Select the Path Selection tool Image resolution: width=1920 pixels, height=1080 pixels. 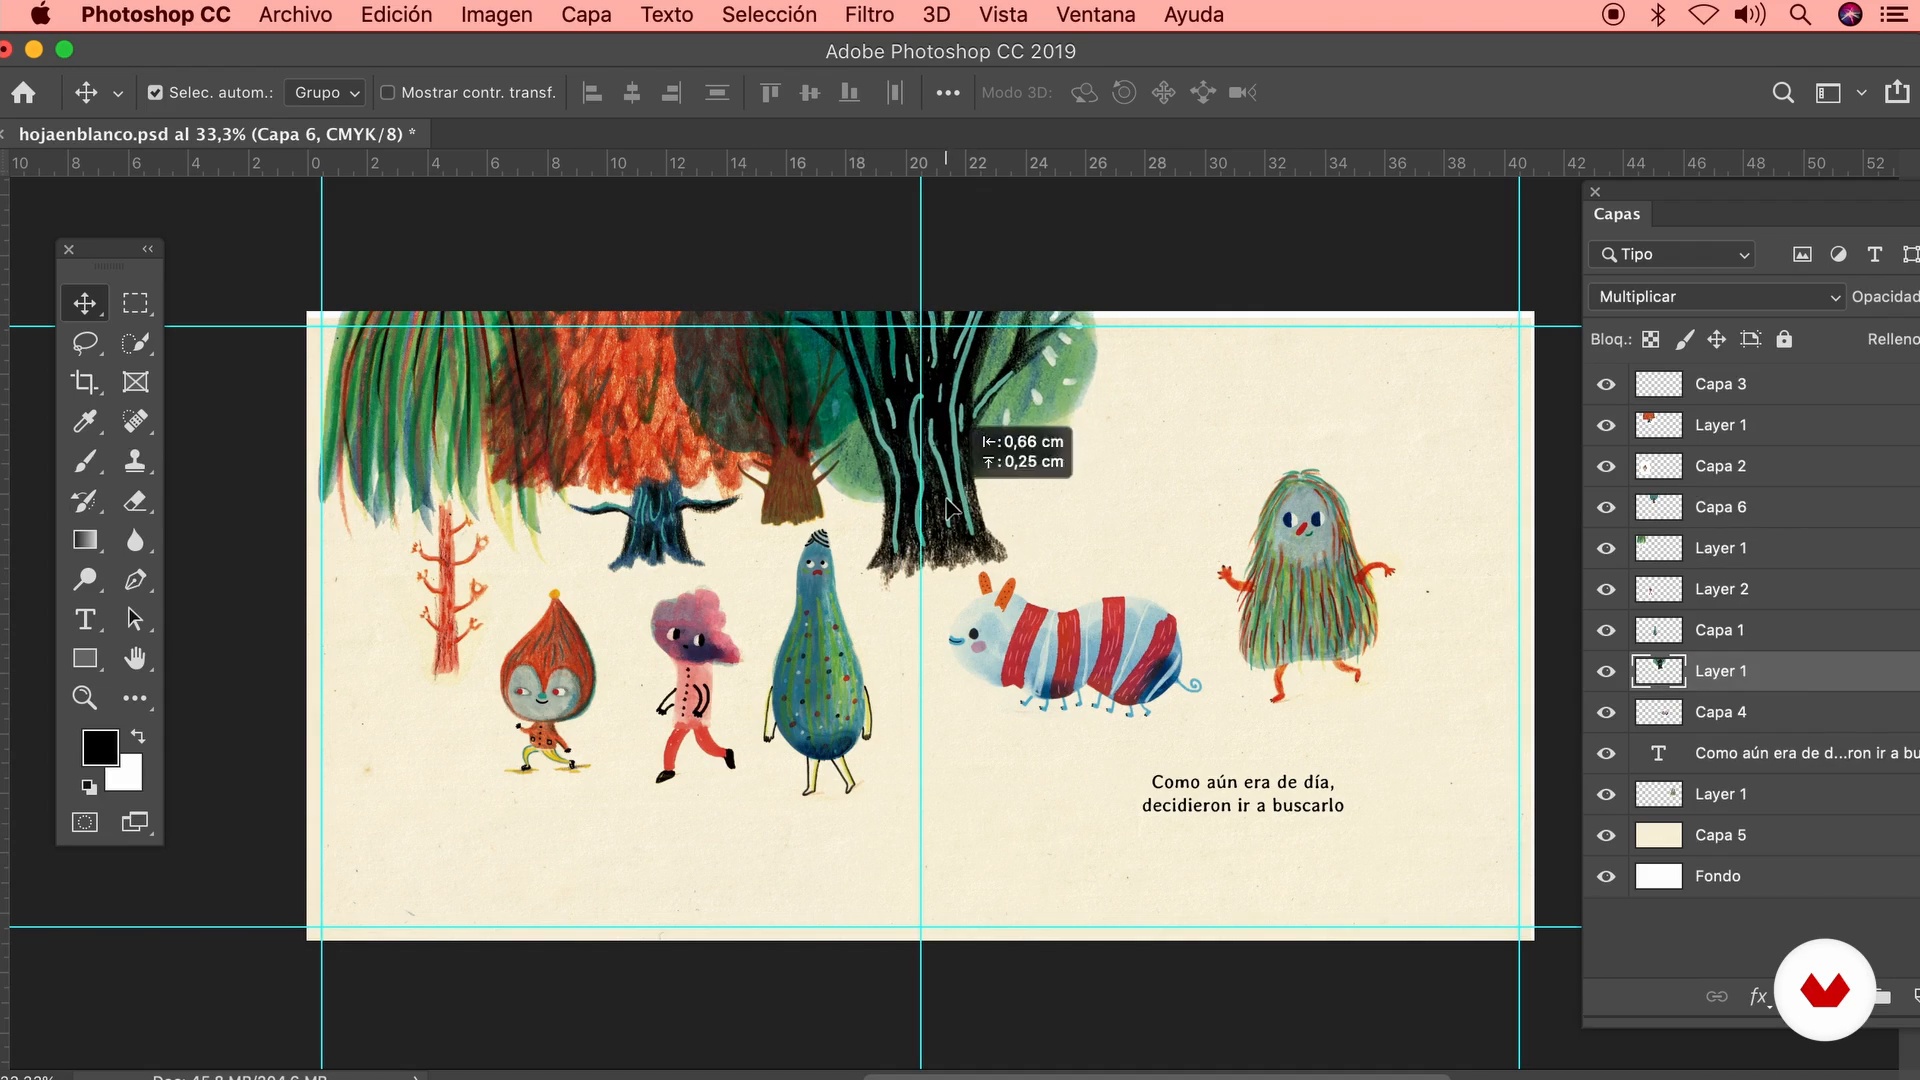pyautogui.click(x=135, y=619)
